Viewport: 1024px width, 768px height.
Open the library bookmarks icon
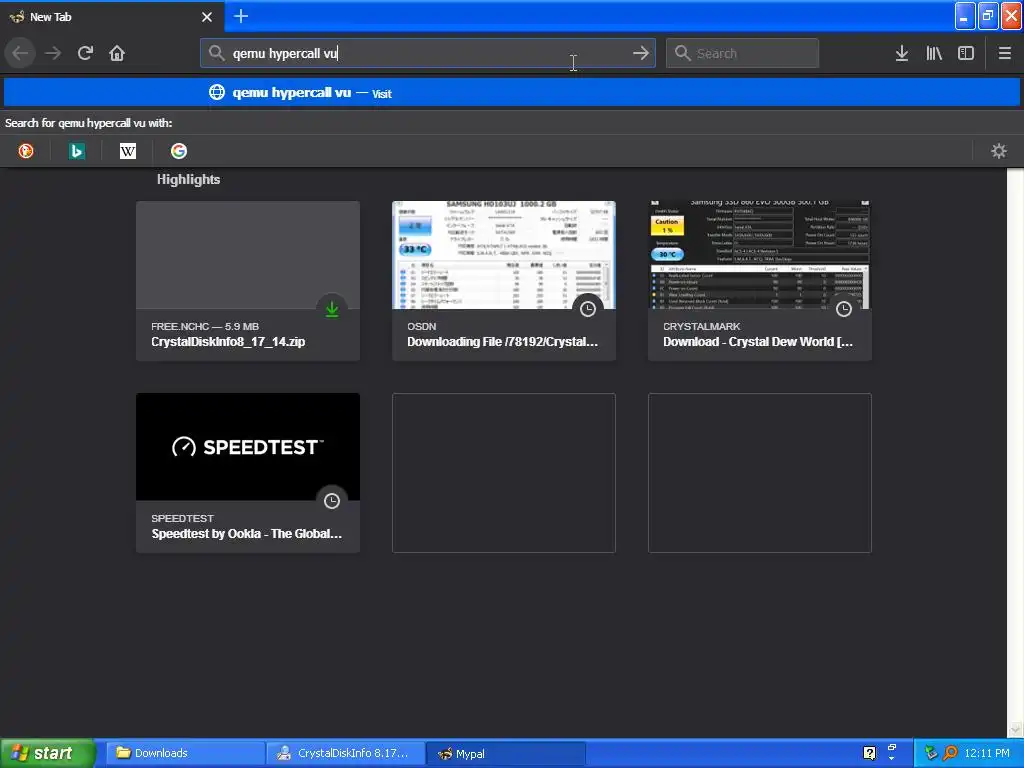click(934, 54)
